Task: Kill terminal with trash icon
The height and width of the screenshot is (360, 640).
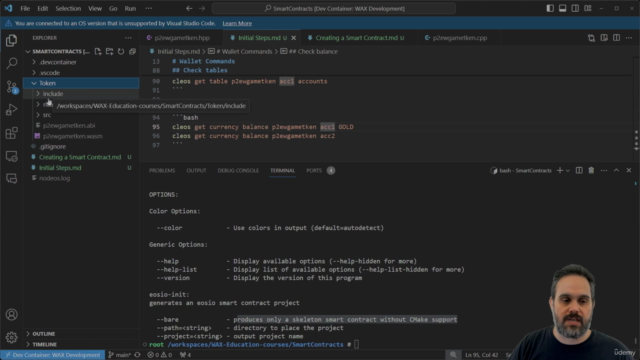Action: 591,170
